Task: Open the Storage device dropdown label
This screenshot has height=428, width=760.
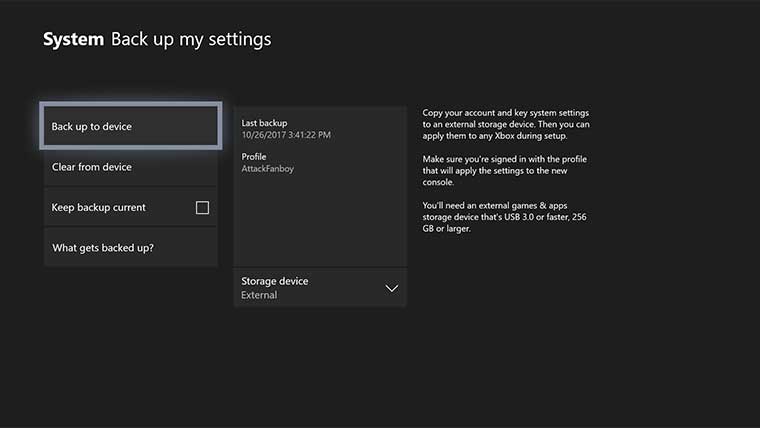Action: (x=275, y=281)
